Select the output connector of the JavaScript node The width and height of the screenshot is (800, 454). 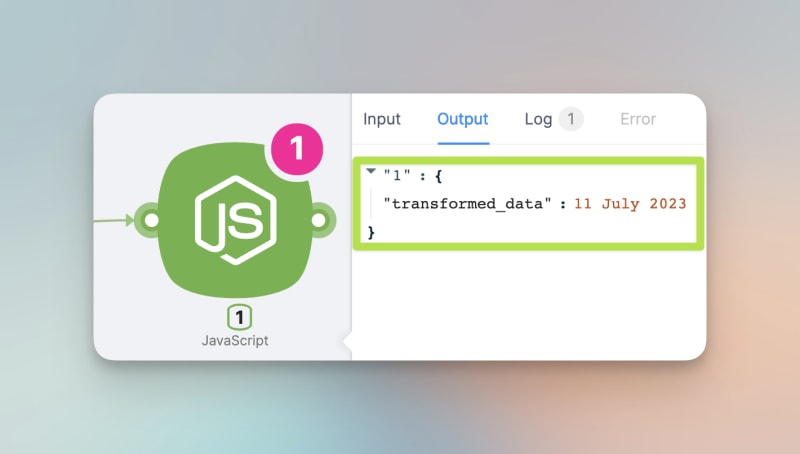click(319, 220)
